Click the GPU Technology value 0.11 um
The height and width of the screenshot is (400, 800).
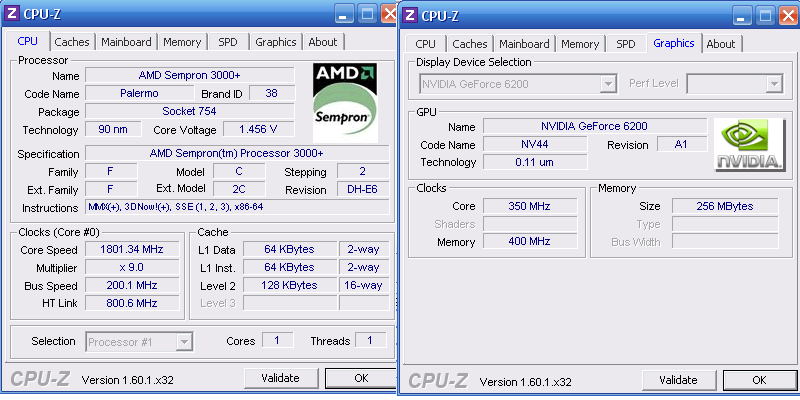point(535,162)
